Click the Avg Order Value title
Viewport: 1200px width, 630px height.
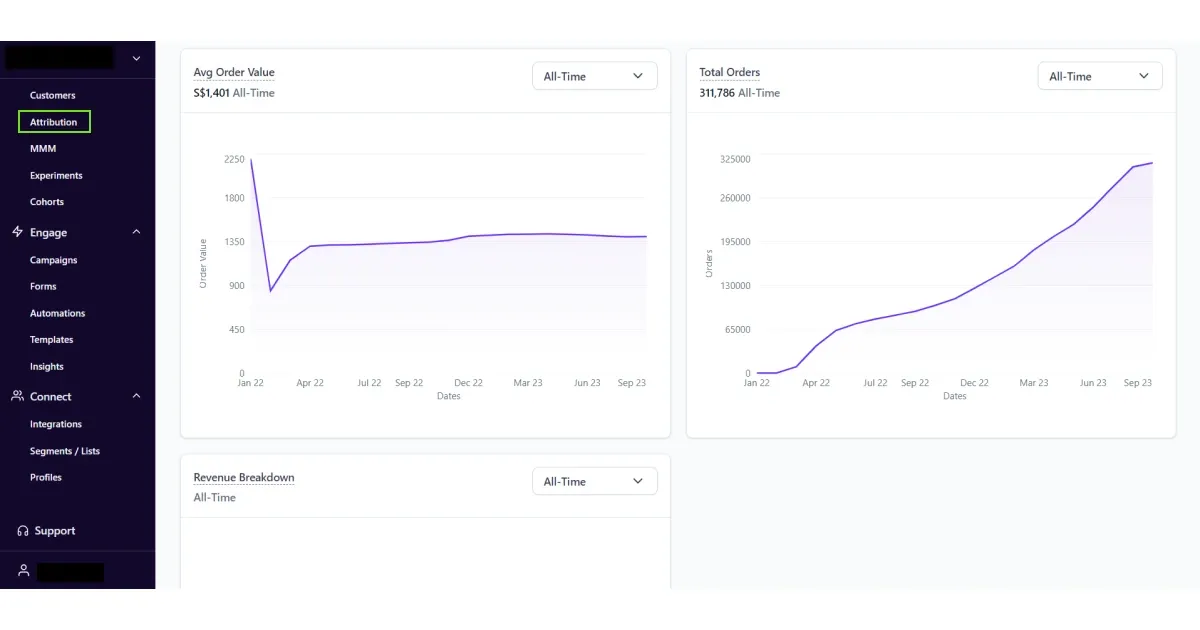pos(234,72)
